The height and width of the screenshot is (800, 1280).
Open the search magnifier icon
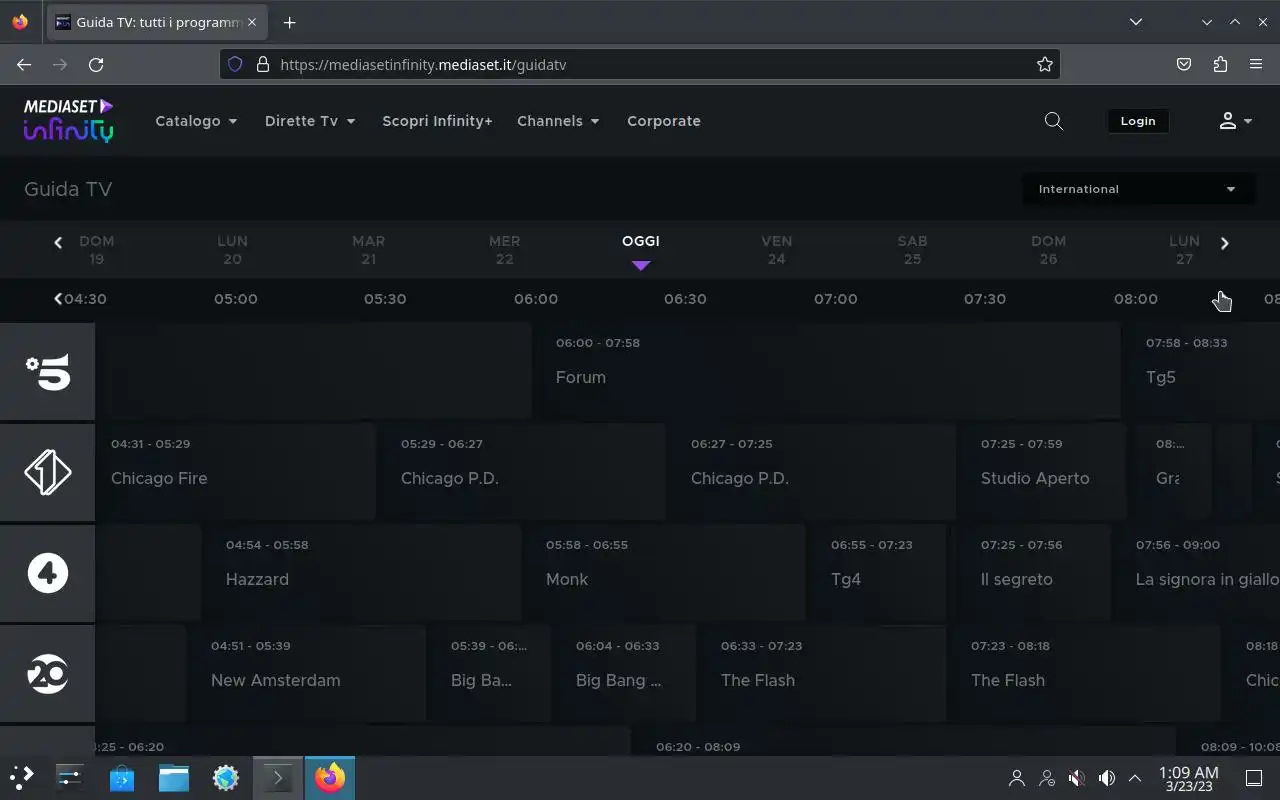(1053, 121)
